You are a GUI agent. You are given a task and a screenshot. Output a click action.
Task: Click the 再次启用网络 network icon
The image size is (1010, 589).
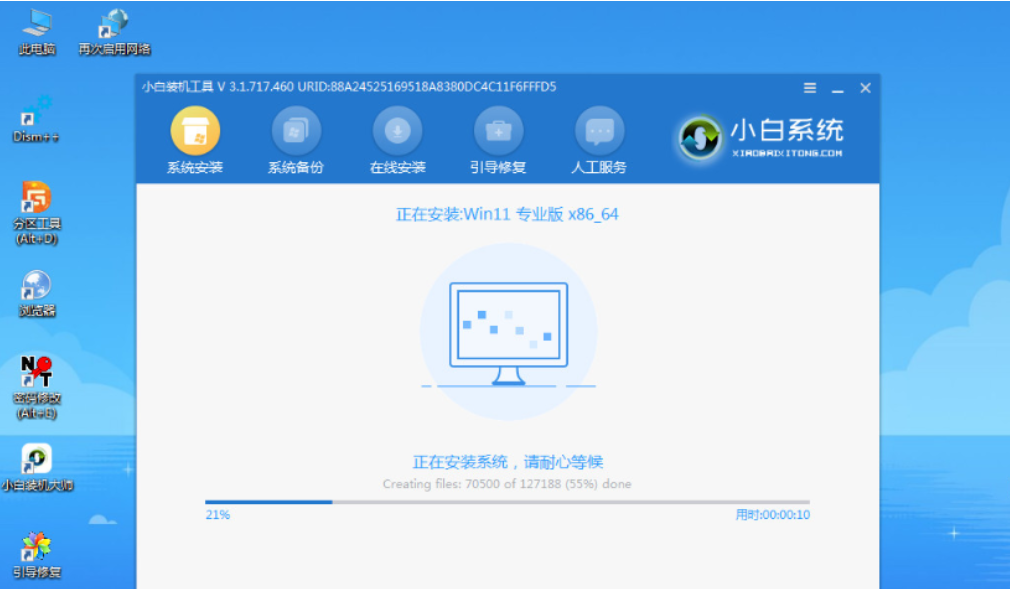click(111, 23)
